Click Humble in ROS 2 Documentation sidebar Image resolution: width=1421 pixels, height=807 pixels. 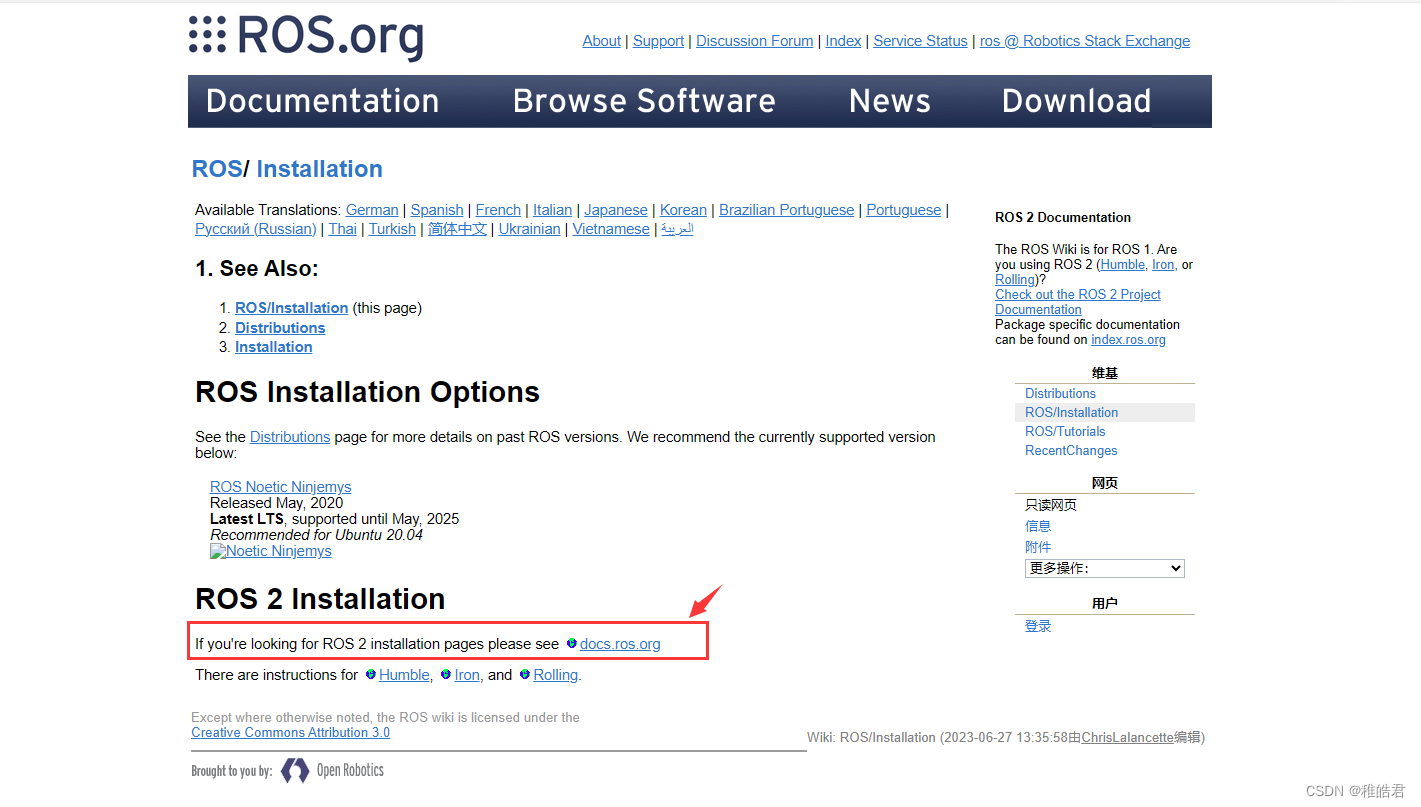[1123, 265]
